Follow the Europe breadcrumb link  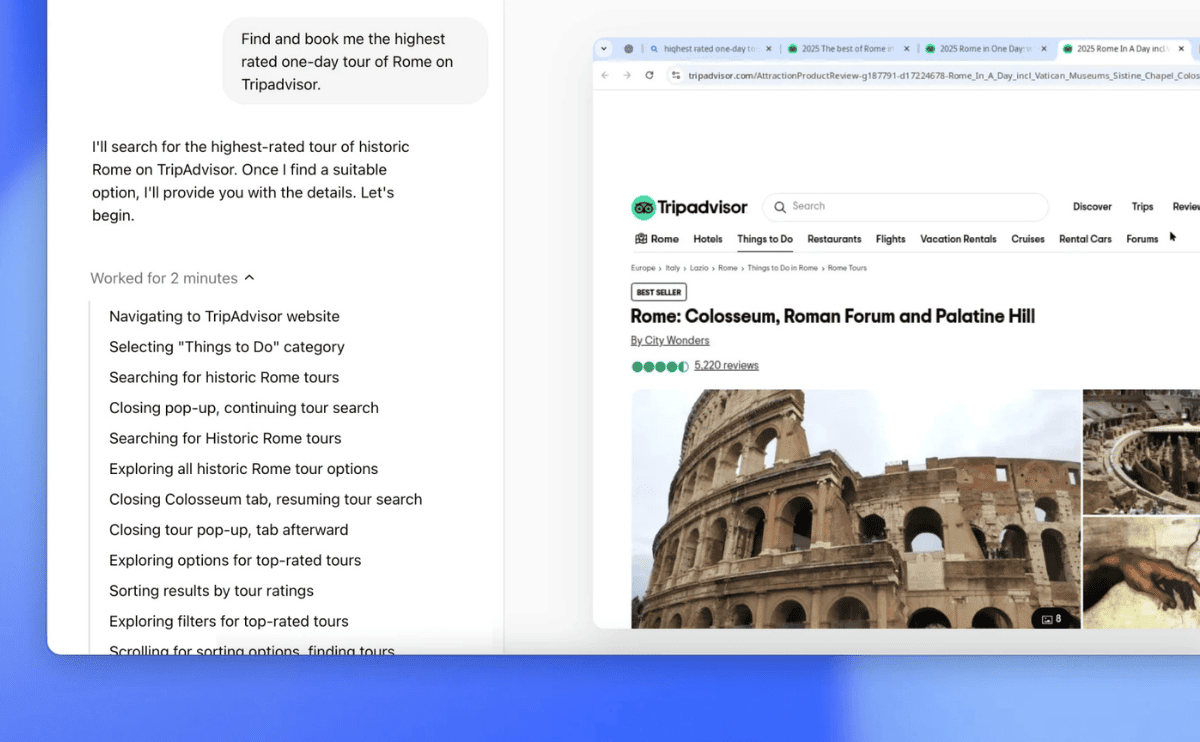point(643,268)
